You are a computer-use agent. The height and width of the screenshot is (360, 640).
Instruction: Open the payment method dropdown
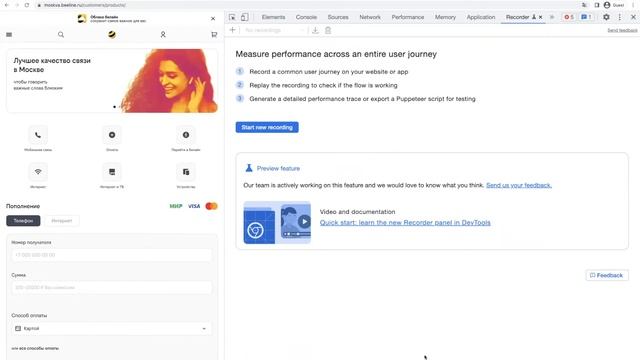(112, 329)
